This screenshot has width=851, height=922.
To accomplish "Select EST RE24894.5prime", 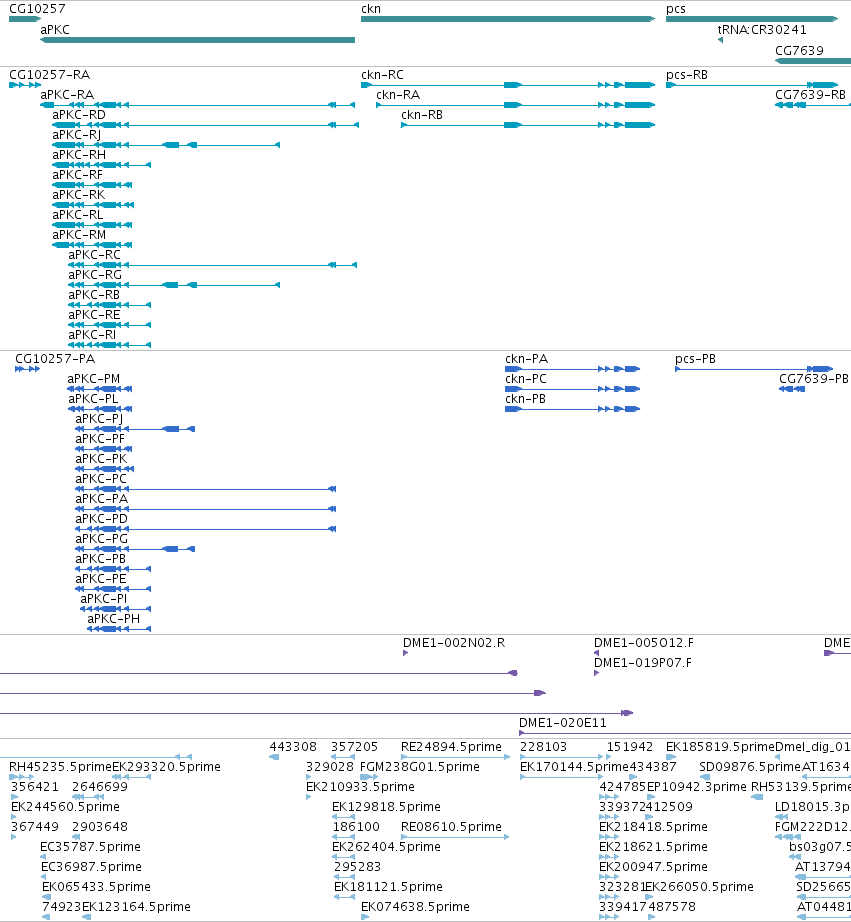I will (451, 747).
